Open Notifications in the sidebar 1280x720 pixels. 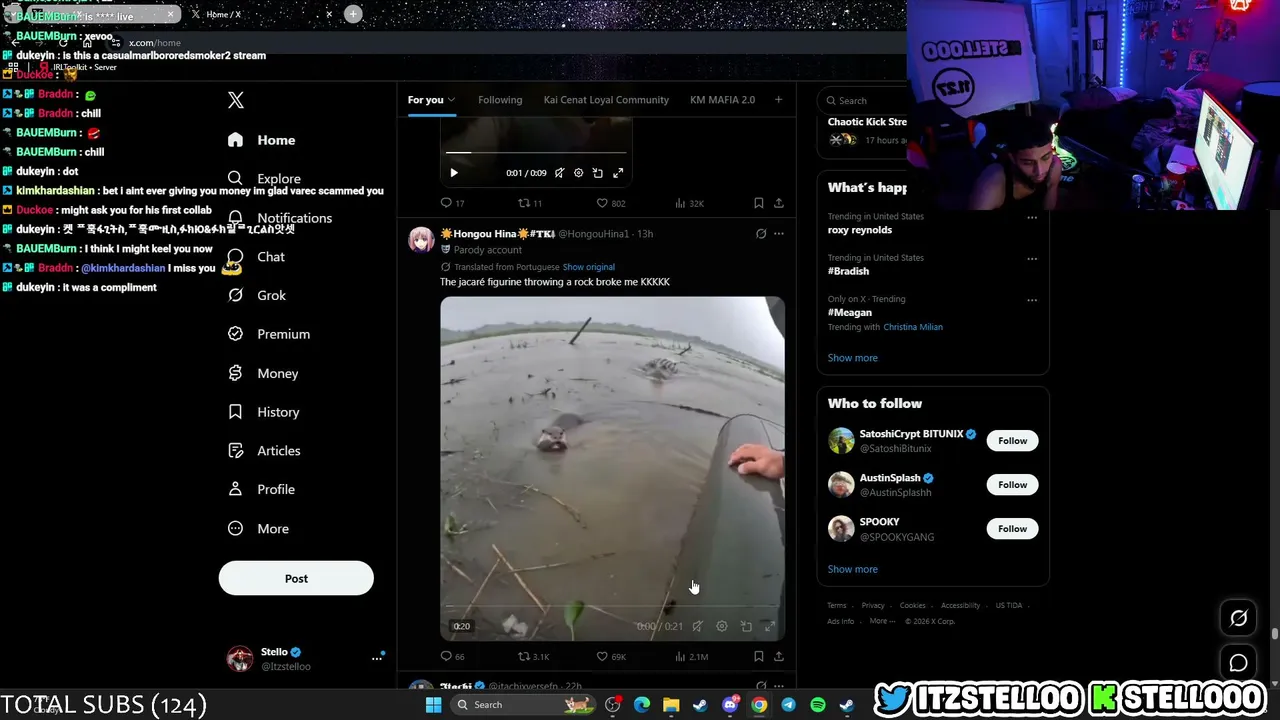(280, 218)
